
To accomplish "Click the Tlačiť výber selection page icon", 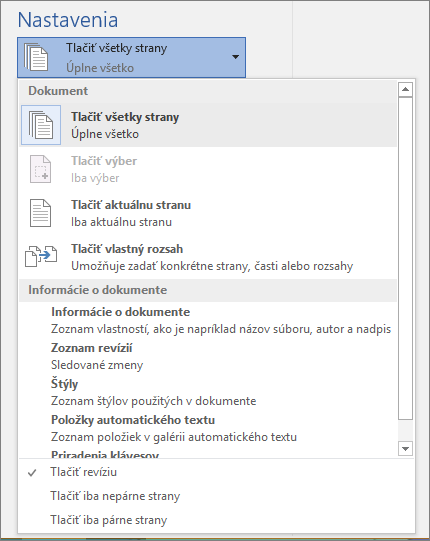I will tap(40, 169).
